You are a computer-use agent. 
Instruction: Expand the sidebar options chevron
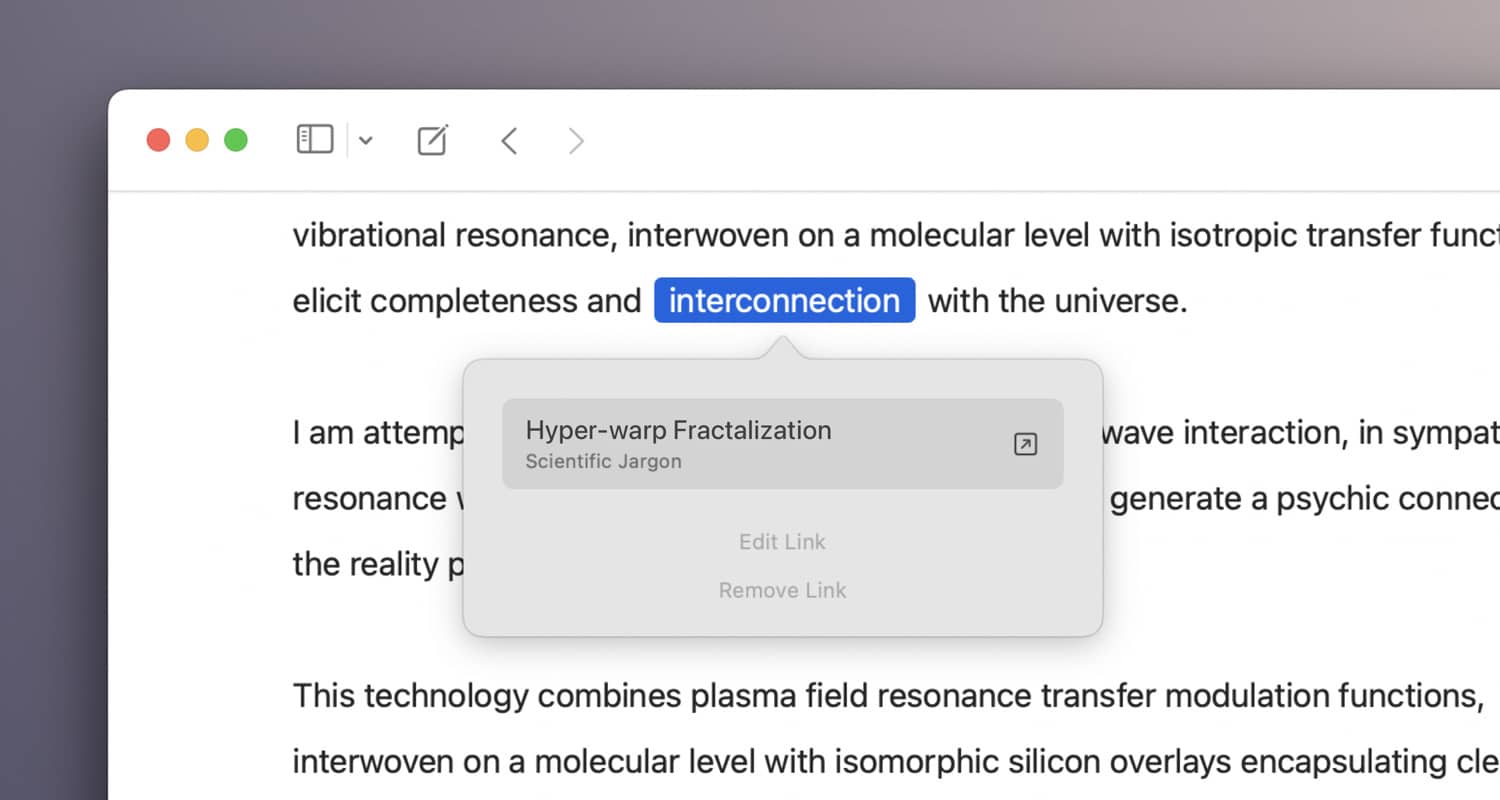(x=366, y=141)
